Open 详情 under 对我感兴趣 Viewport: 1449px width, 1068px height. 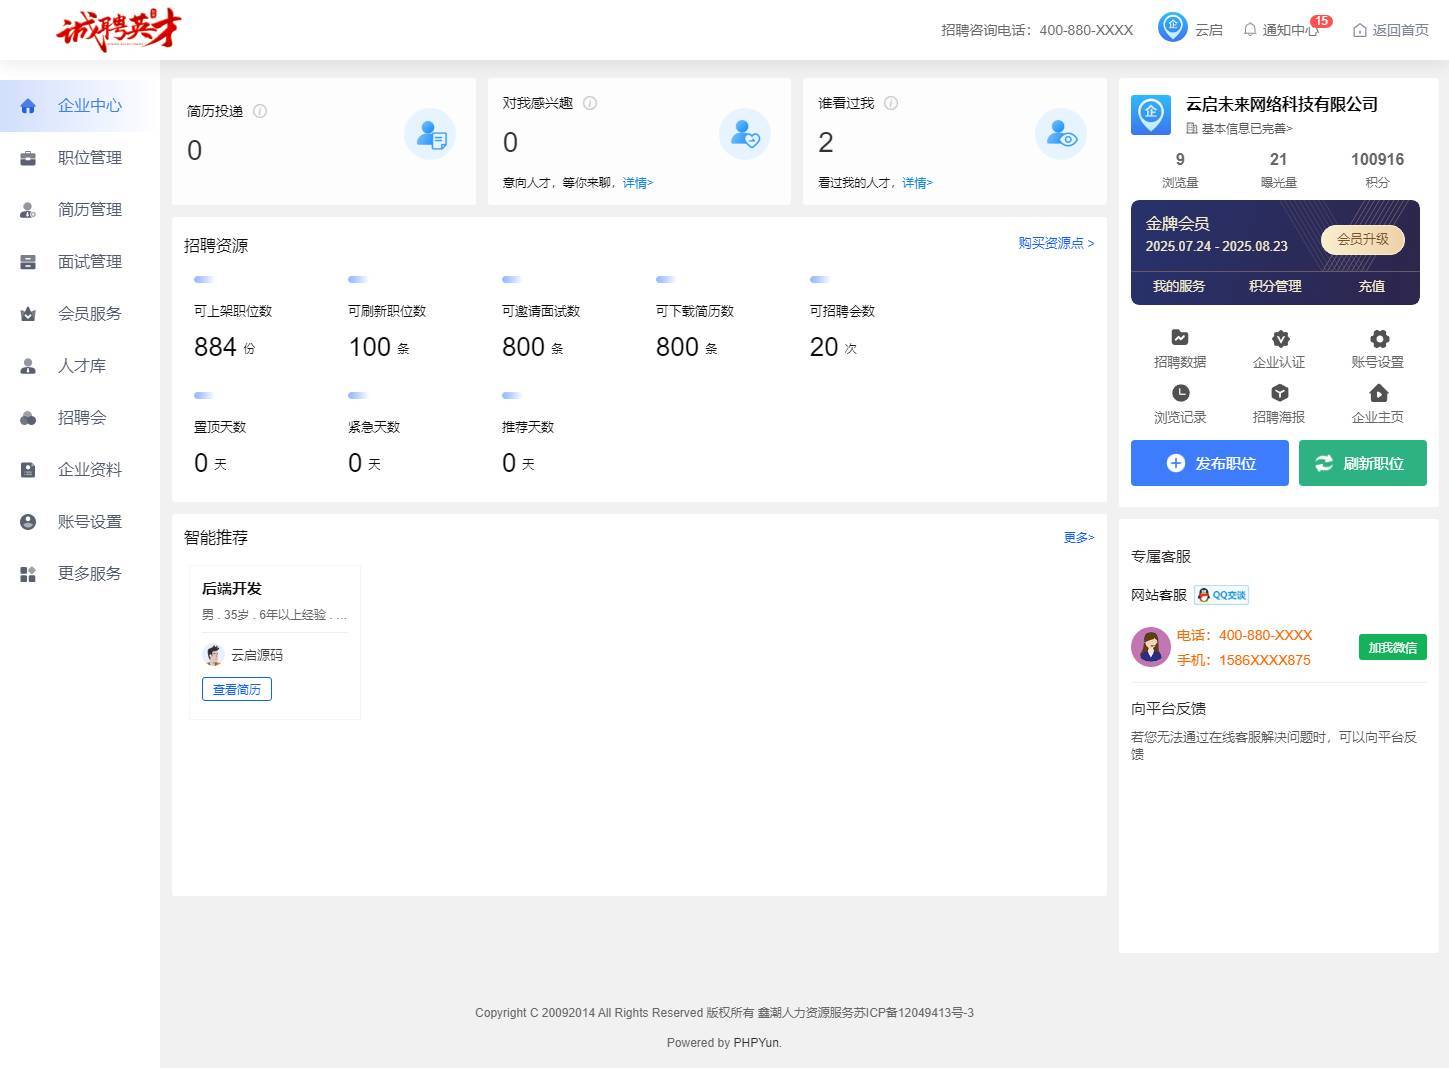pyautogui.click(x=637, y=183)
